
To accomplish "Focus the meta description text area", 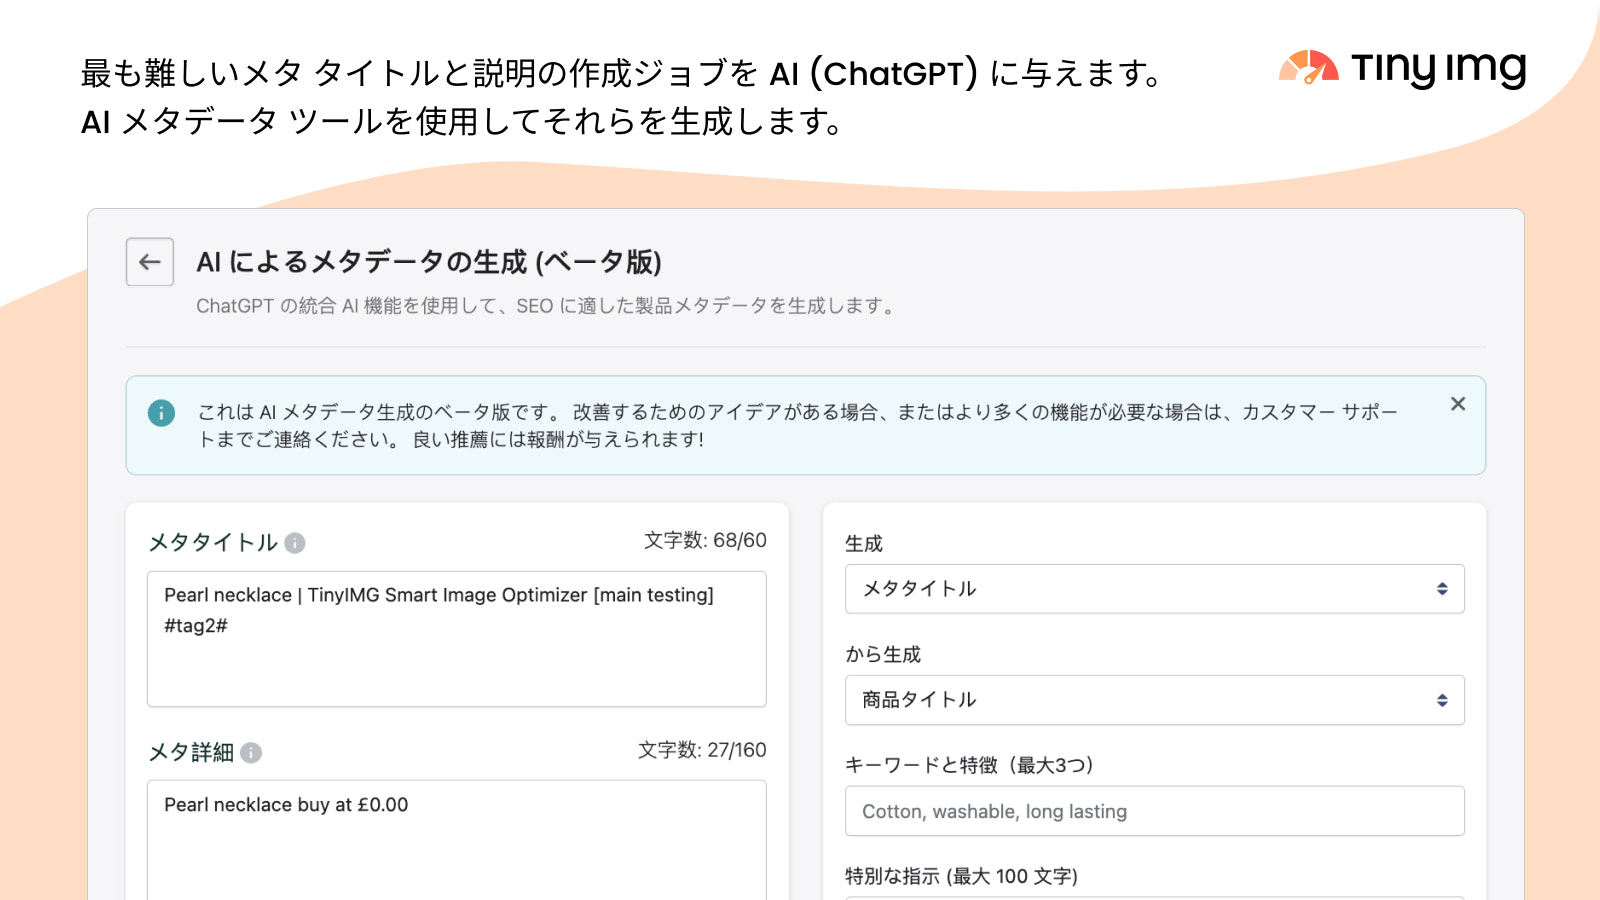I will click(457, 840).
